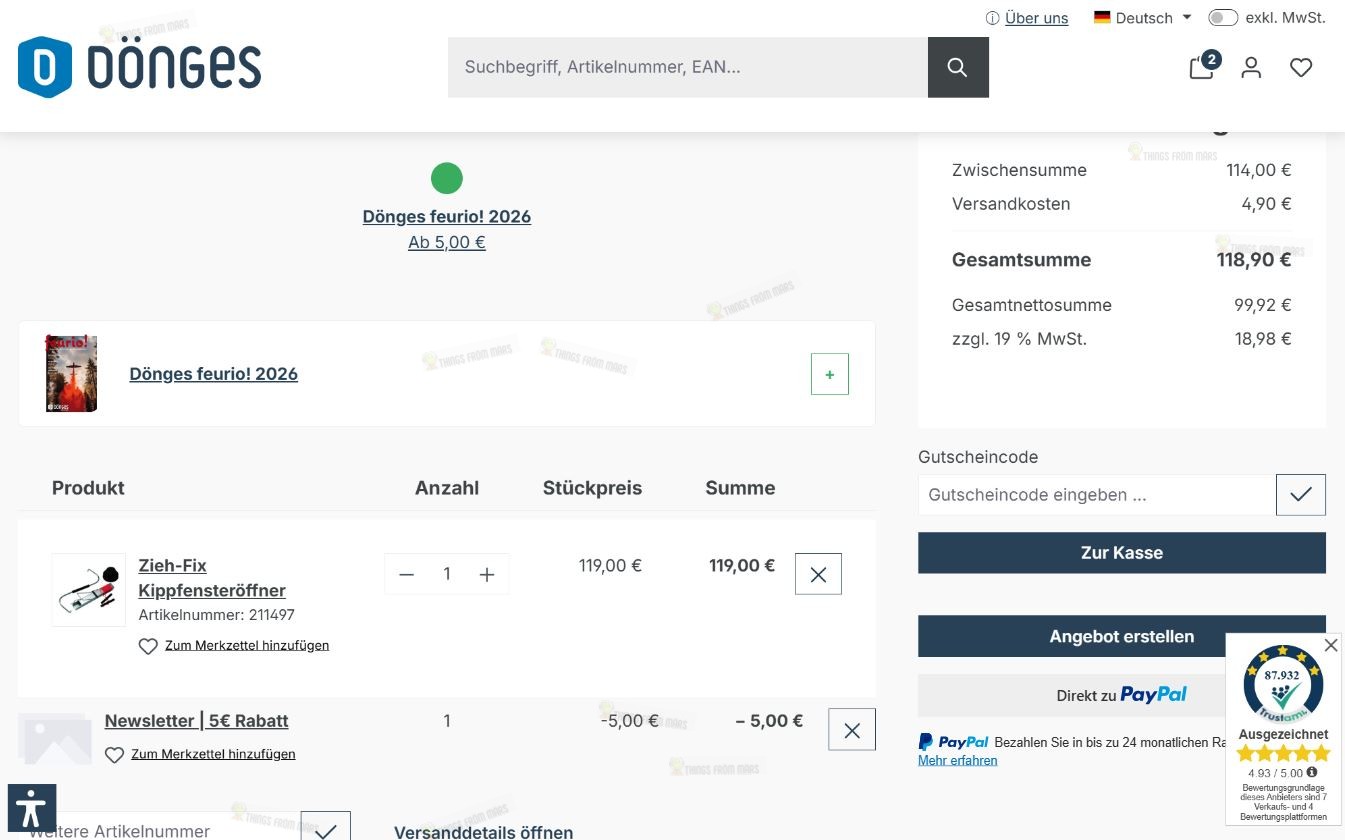Open the Über uns link
The width and height of the screenshot is (1345, 840).
coord(1036,18)
